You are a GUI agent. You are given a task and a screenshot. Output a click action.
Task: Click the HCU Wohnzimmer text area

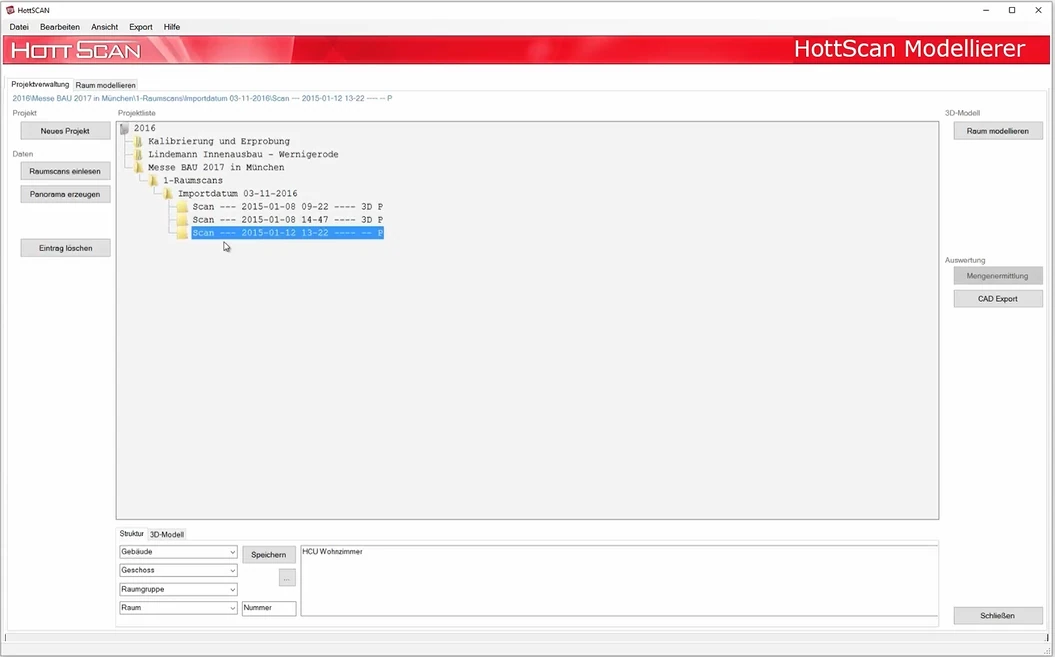(619, 580)
